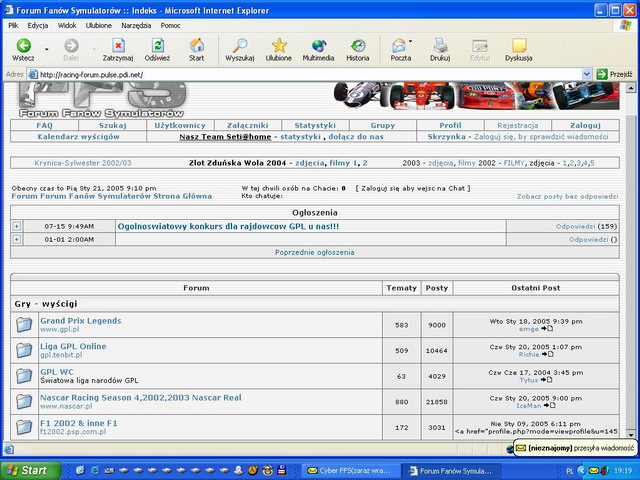The image size is (640, 480).
Task: Open the Narzędzia menu
Action: point(136,25)
